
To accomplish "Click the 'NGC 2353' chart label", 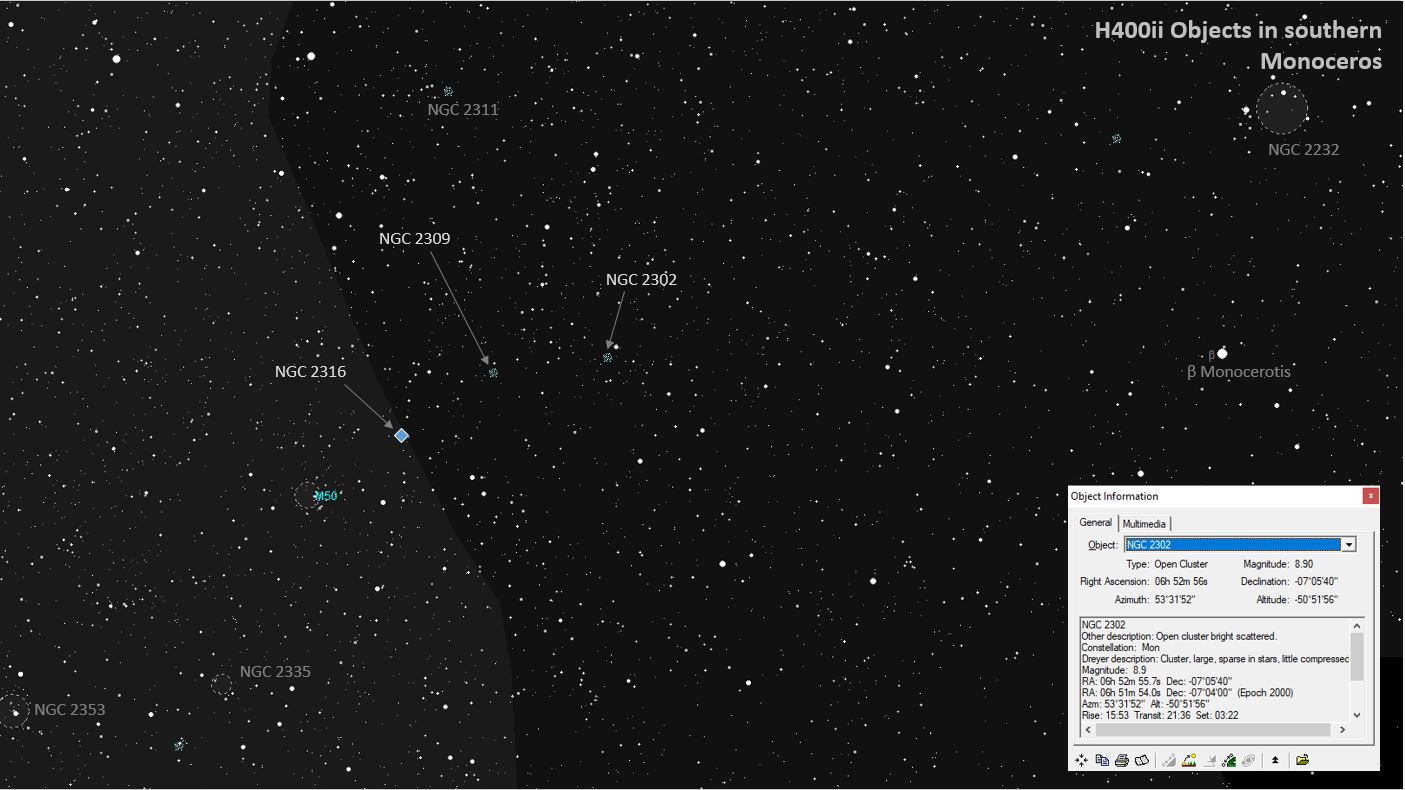I will click(69, 710).
